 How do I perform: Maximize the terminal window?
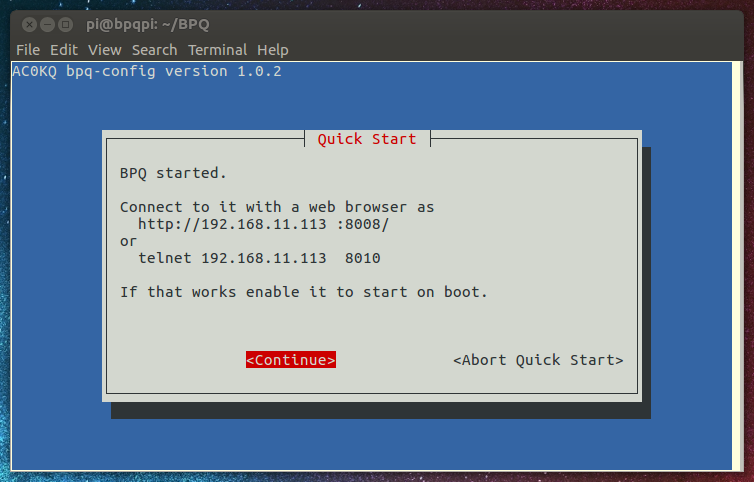(x=65, y=24)
